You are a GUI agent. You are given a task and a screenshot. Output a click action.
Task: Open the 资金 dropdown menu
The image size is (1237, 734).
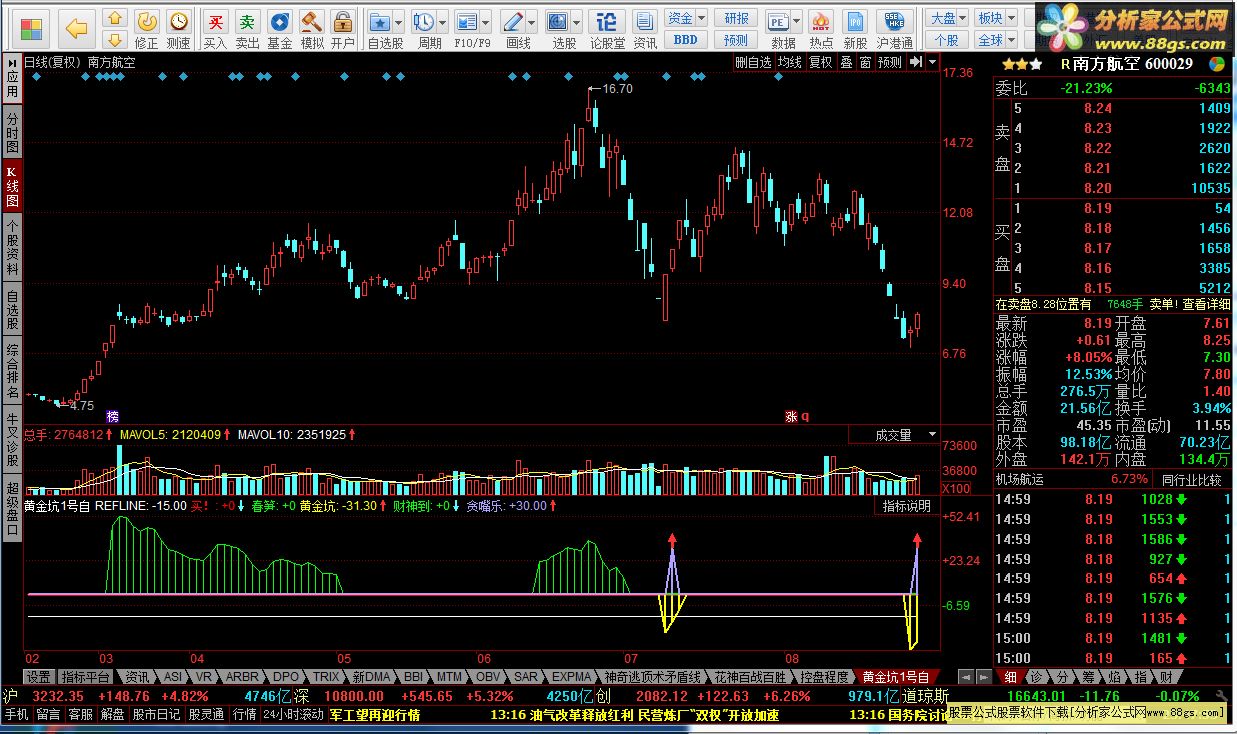[686, 18]
